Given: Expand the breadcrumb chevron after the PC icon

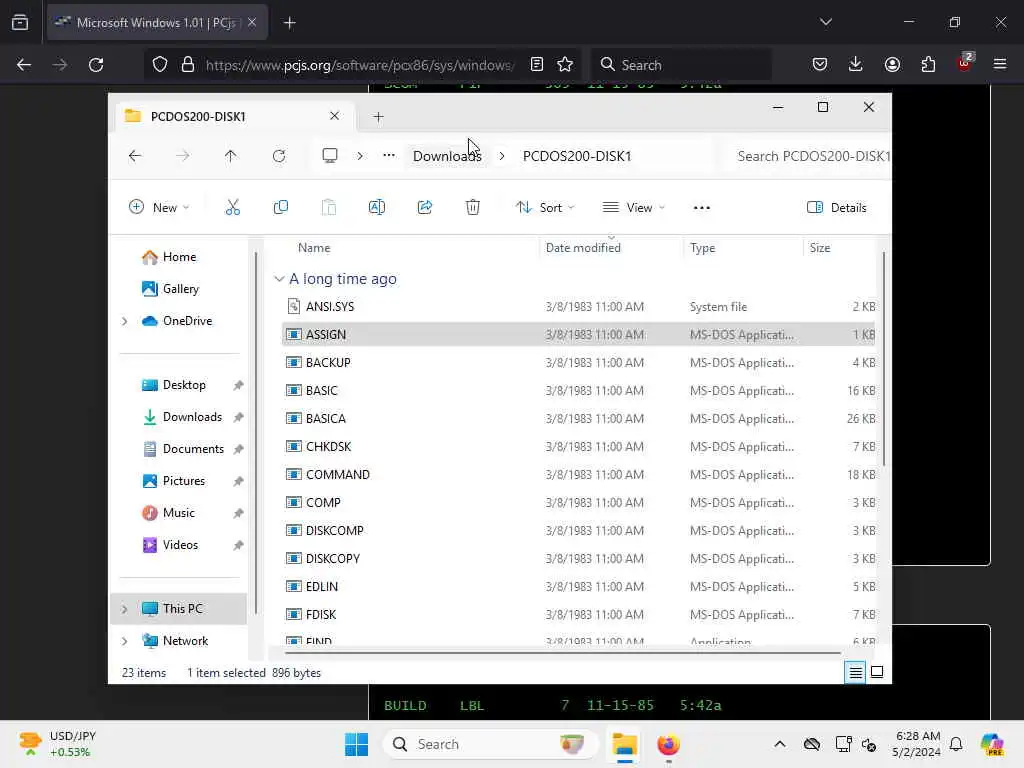Looking at the screenshot, I should (x=360, y=156).
